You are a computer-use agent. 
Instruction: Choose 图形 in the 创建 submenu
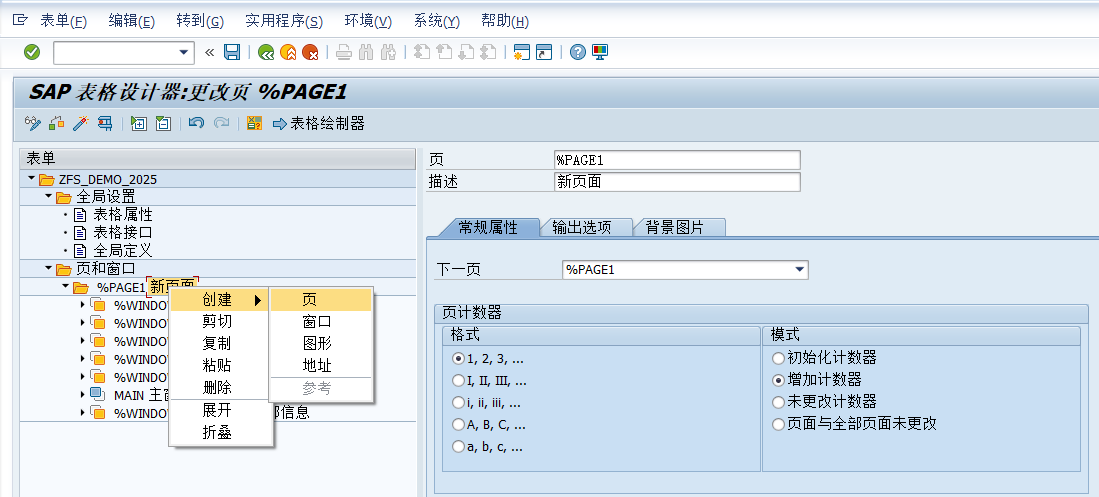click(x=321, y=343)
